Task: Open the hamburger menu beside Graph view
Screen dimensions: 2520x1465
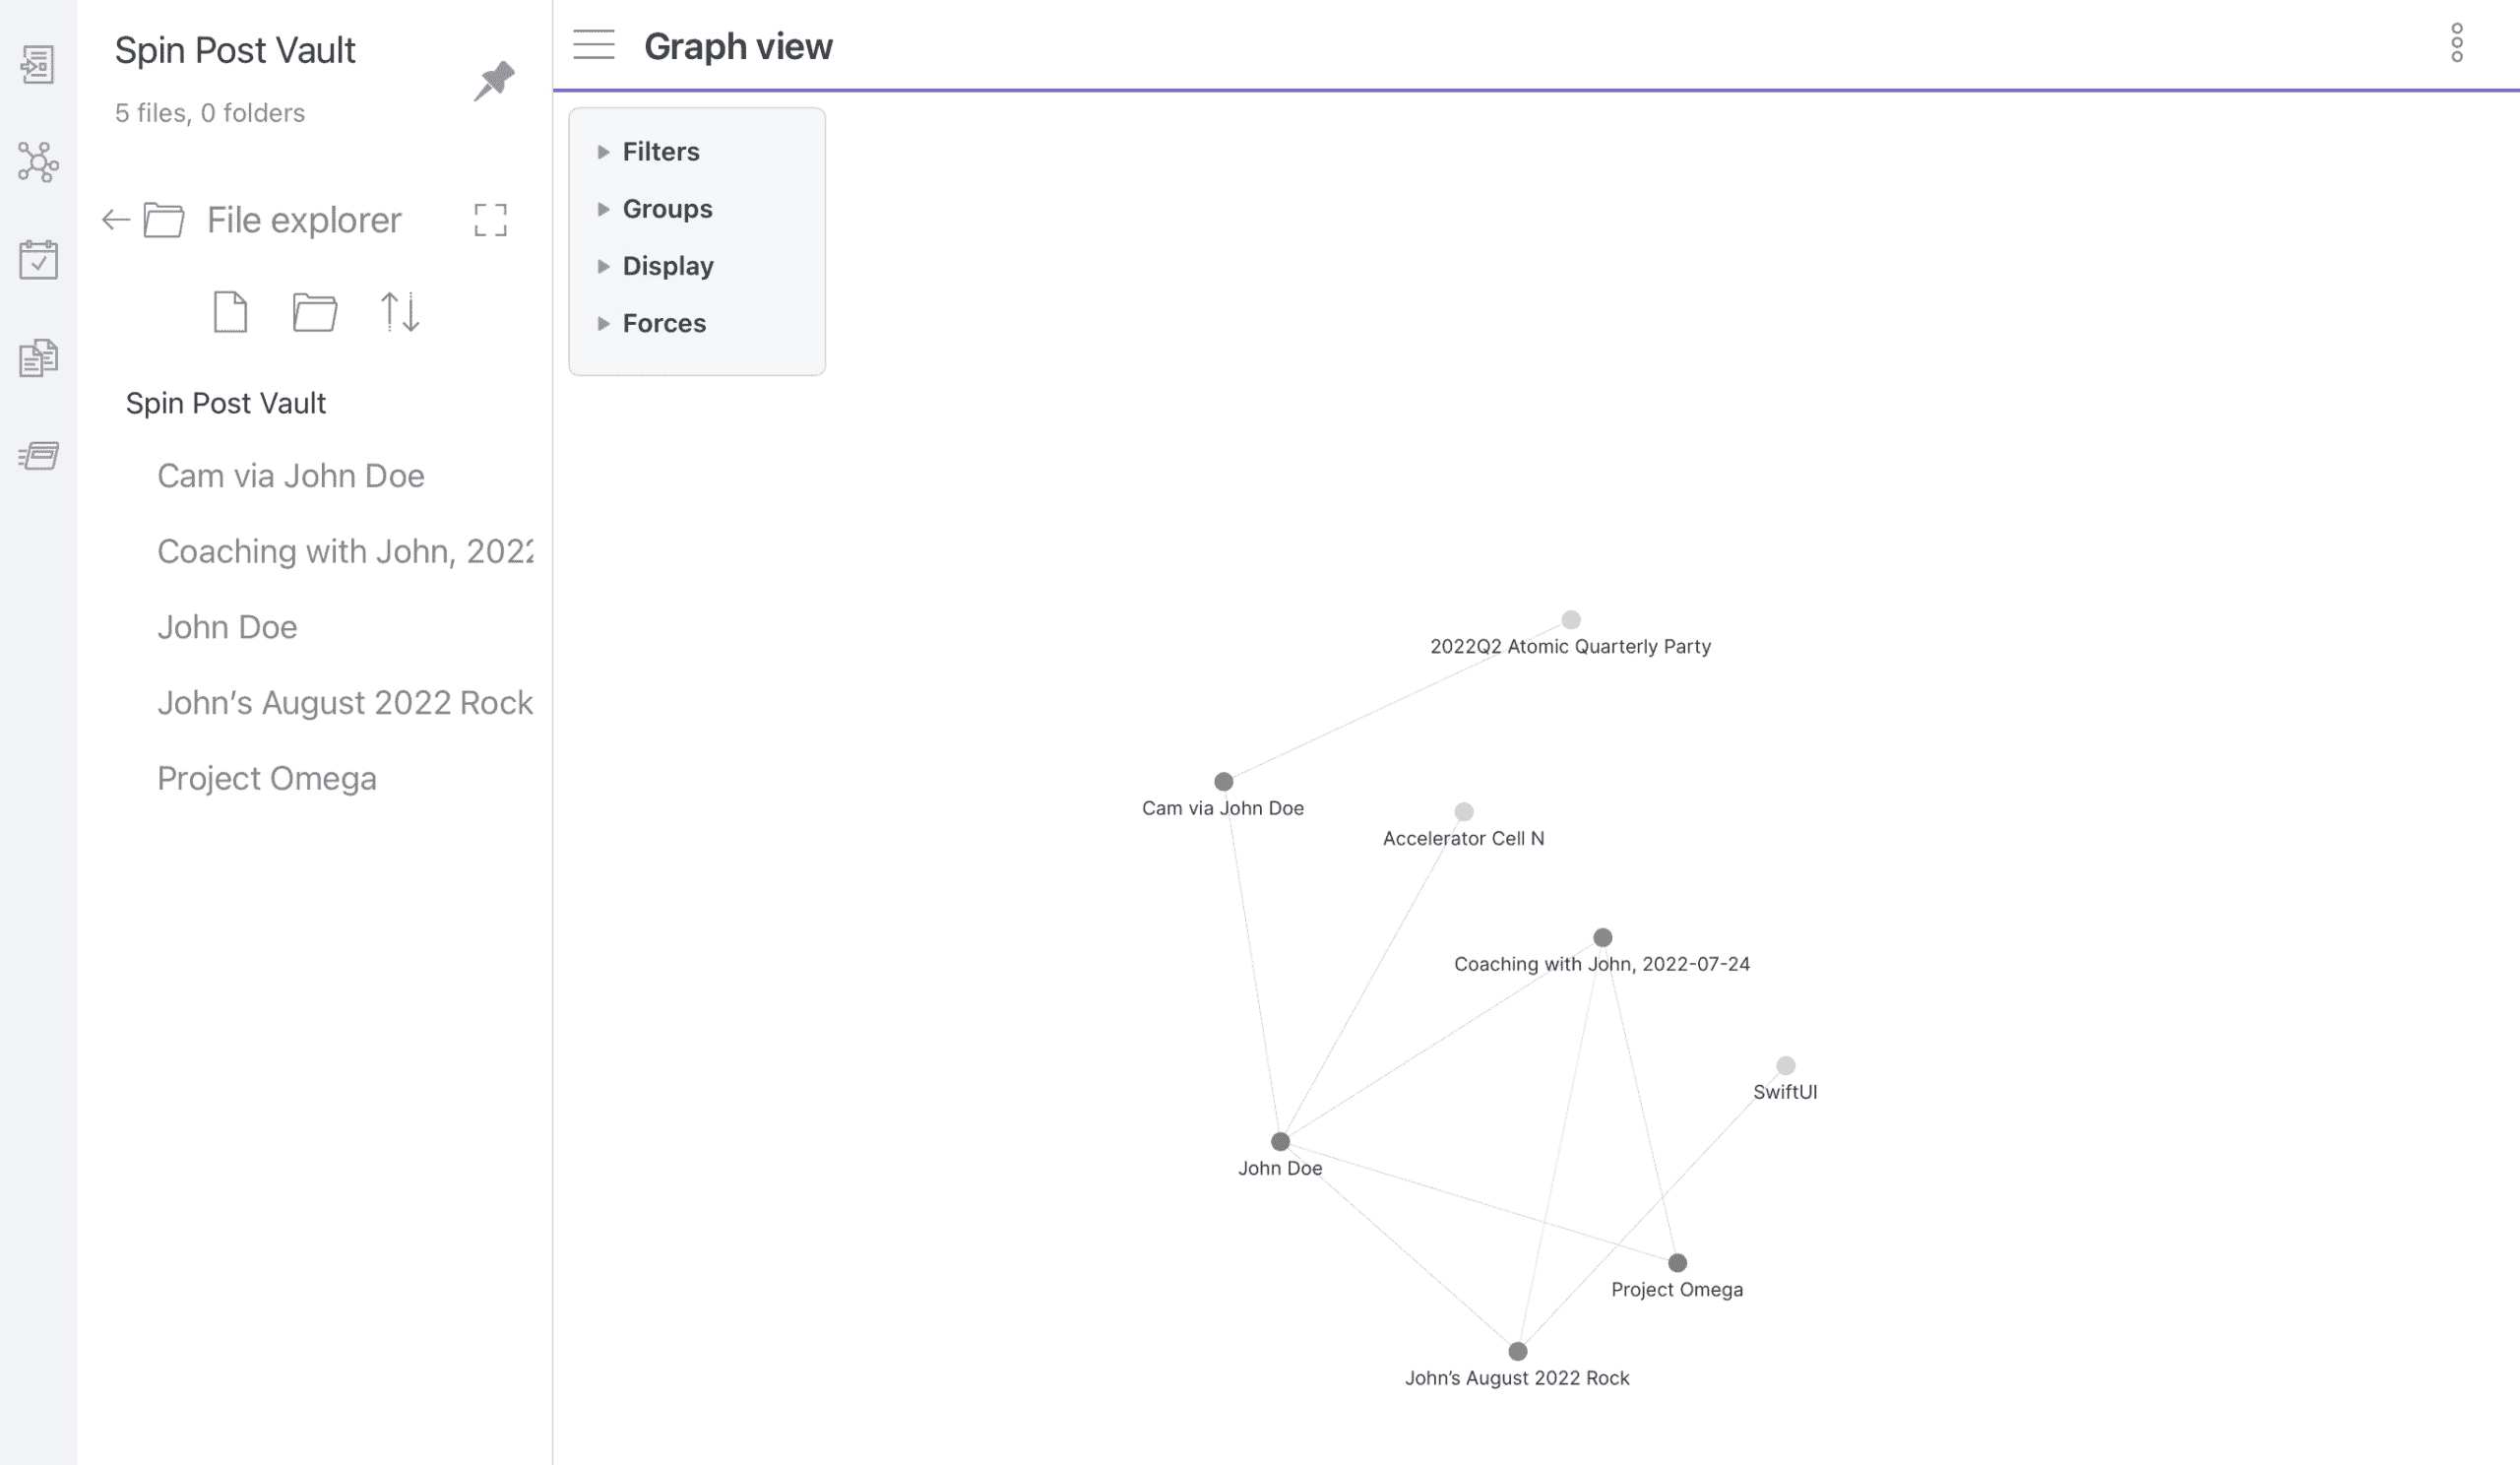Action: point(593,45)
